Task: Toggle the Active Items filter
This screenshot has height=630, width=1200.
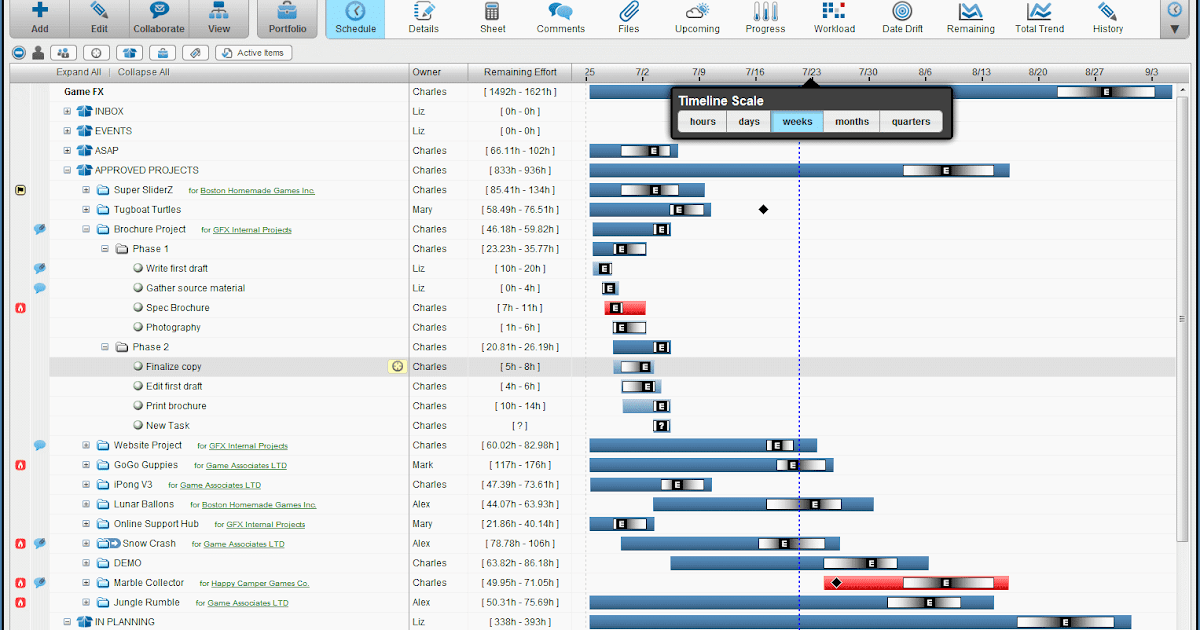Action: [252, 53]
